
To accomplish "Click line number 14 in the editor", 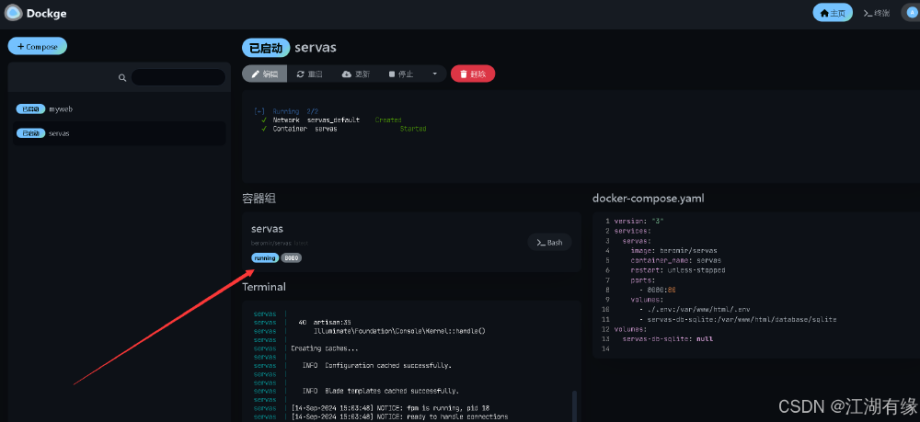I will pos(606,349).
